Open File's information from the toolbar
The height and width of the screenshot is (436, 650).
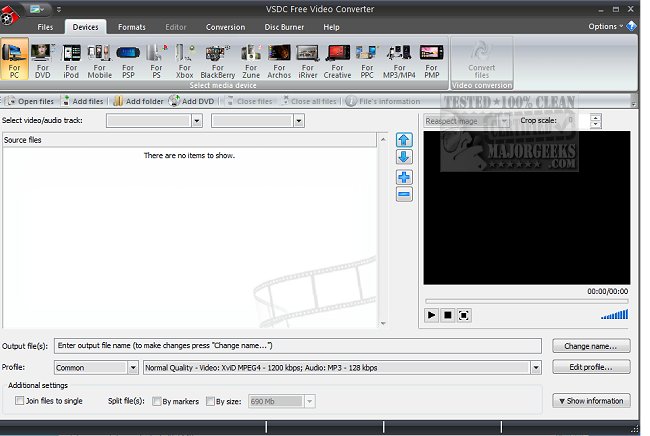[383, 101]
